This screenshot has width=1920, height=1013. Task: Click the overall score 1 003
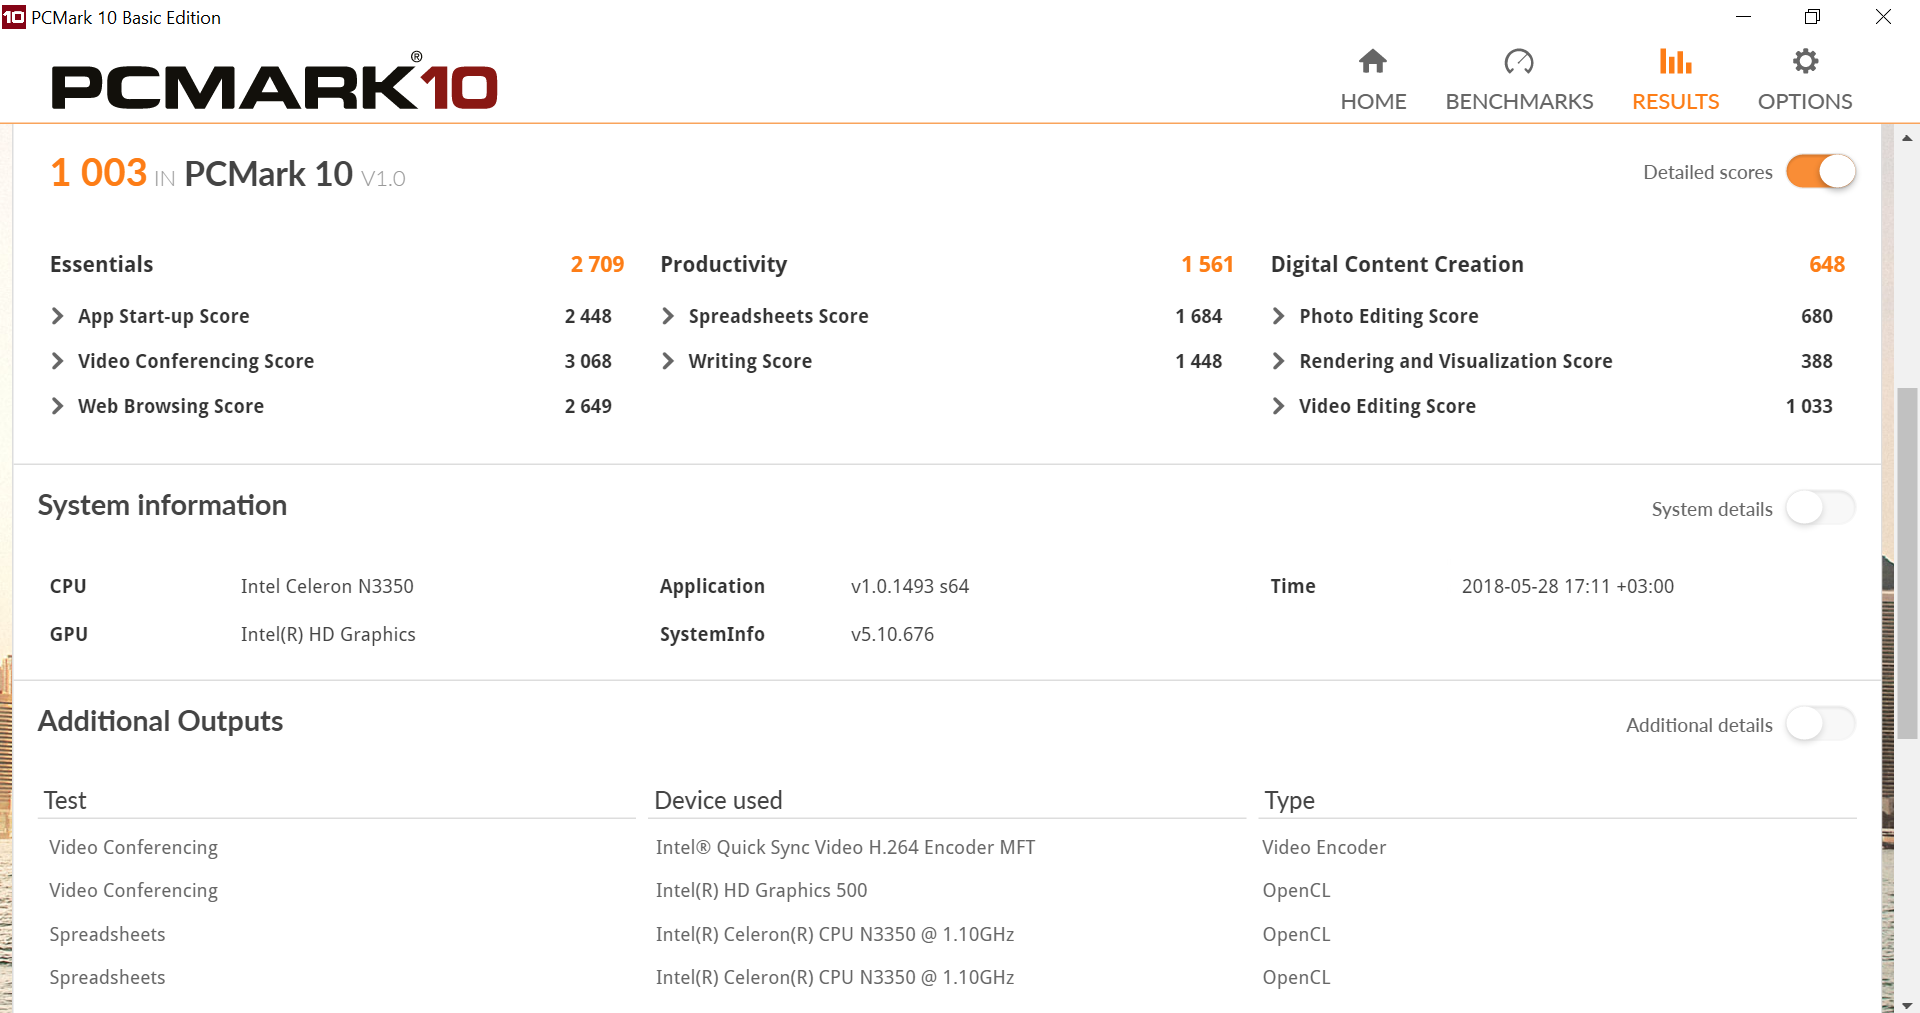click(x=99, y=172)
